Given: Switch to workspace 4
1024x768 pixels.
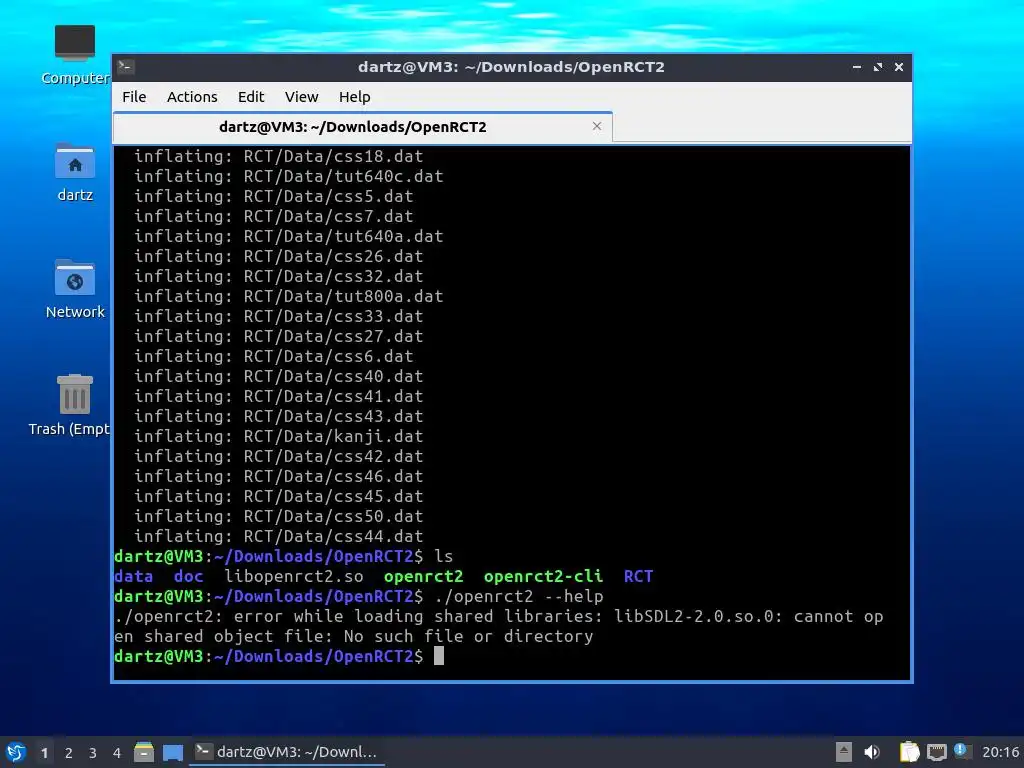Looking at the screenshot, I should [x=117, y=753].
